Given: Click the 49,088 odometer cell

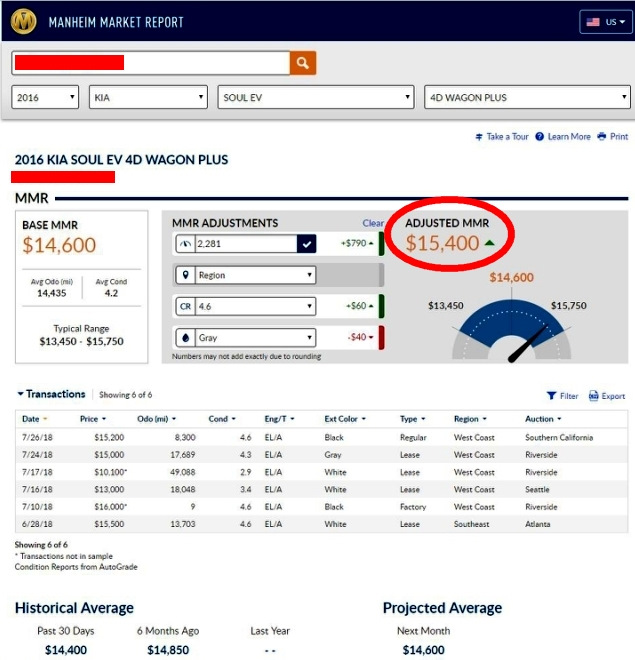Looking at the screenshot, I should click(183, 472).
